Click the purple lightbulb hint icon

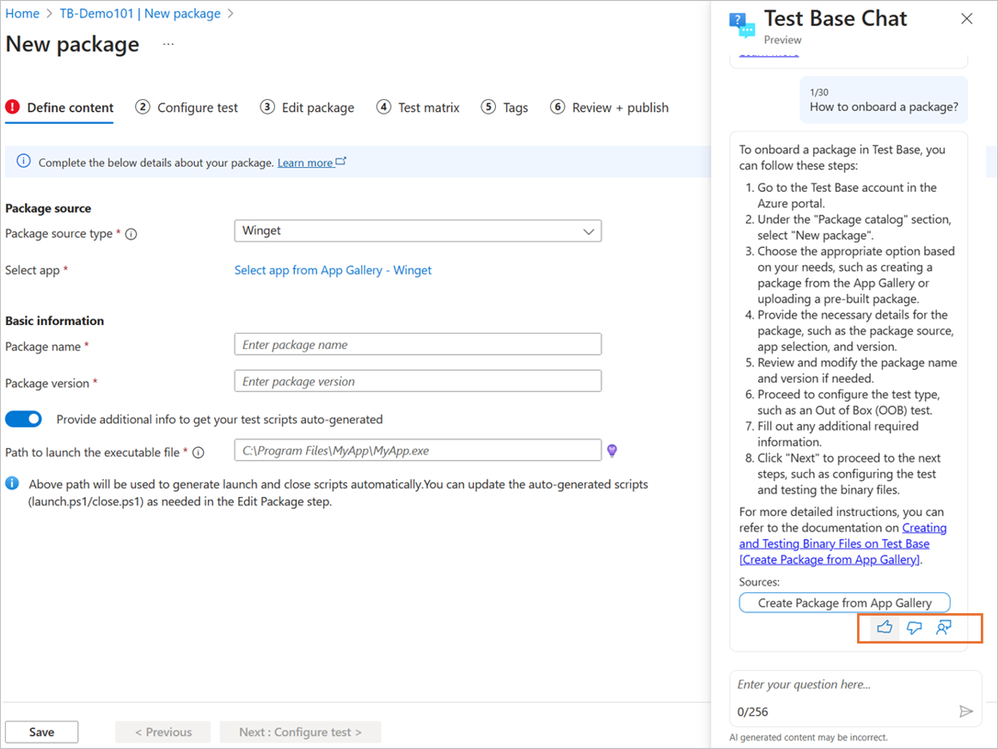tap(612, 451)
